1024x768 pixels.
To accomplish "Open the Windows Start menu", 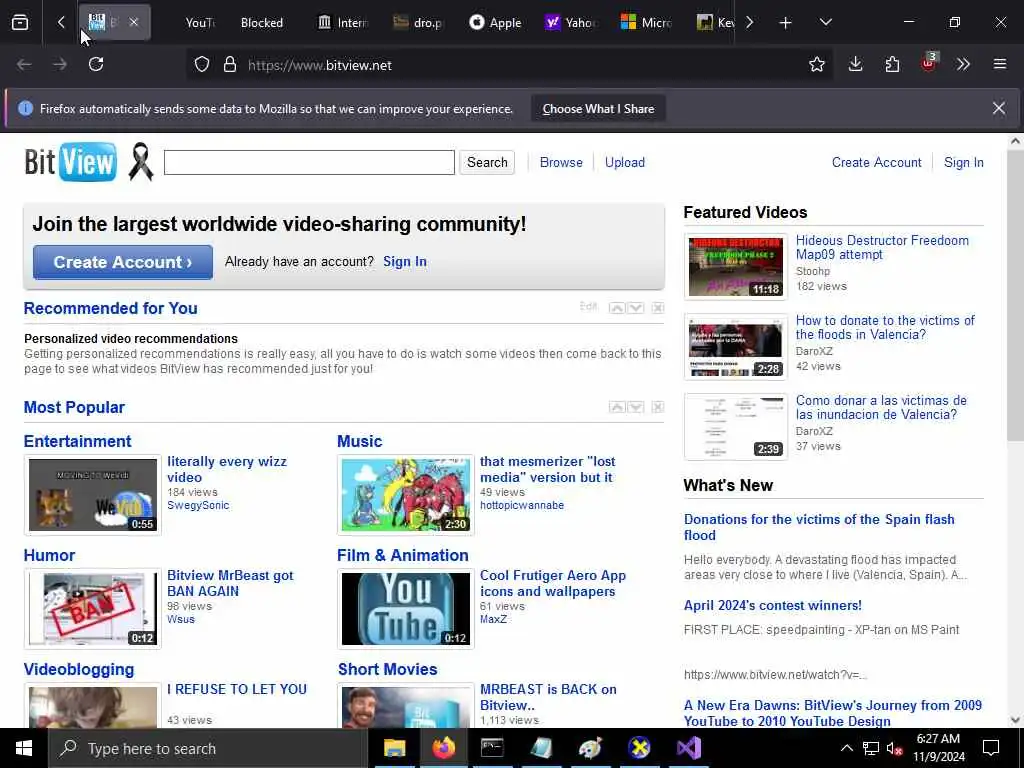I will [24, 748].
